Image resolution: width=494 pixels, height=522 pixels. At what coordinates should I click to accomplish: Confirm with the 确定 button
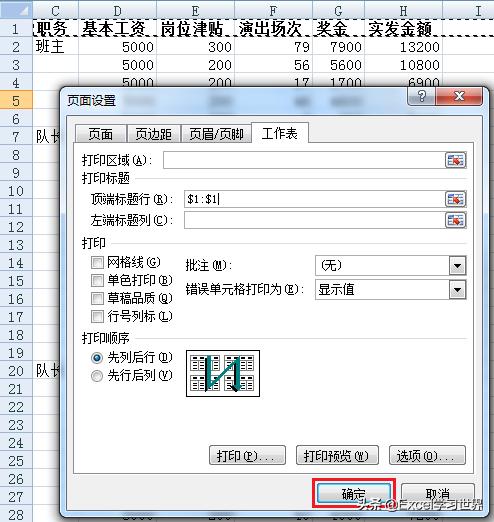point(354,494)
